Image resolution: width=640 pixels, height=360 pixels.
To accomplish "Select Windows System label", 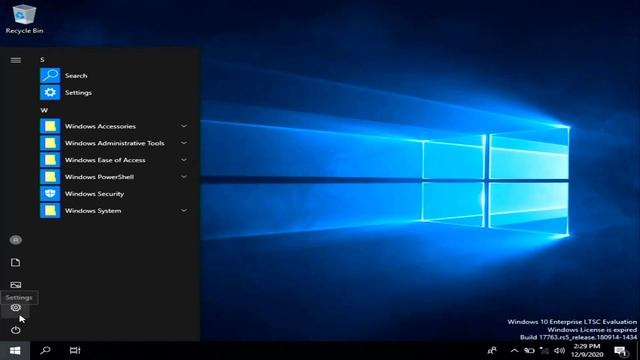I will point(93,211).
